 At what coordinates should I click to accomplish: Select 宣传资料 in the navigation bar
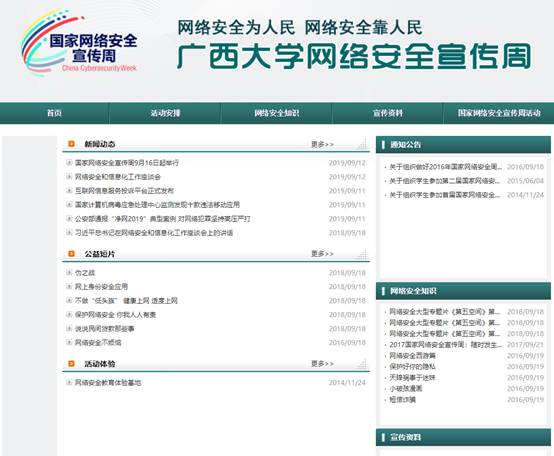388,113
